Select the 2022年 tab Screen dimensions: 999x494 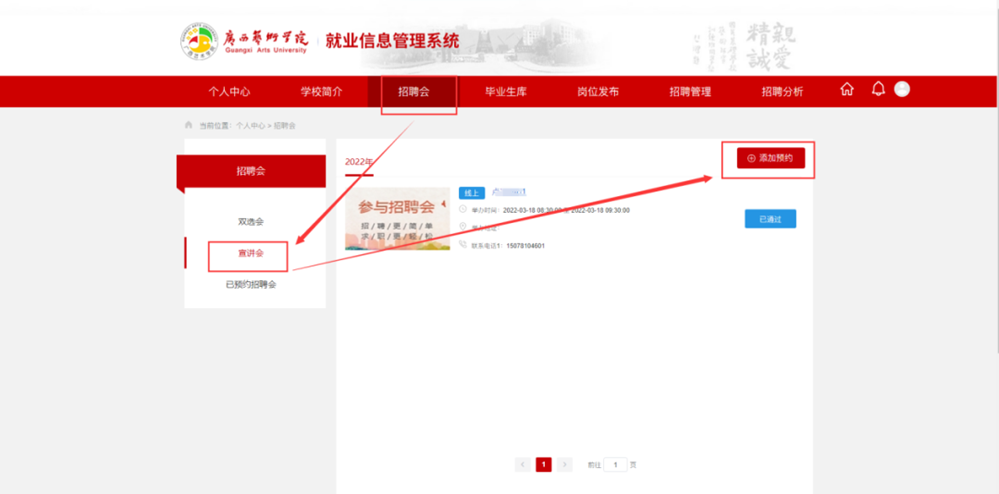pos(359,163)
